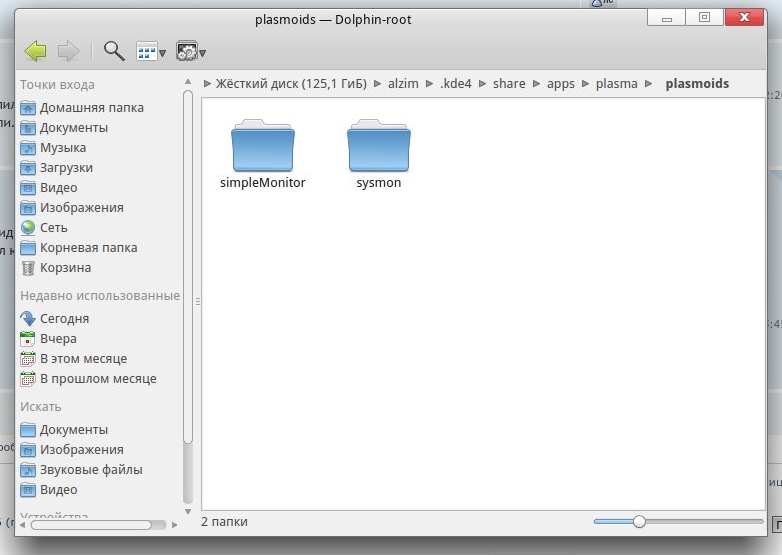Viewport: 782px width, 555px height.
Task: Expand arrow before Жёсткий диск breadcrumb
Action: [x=207, y=83]
